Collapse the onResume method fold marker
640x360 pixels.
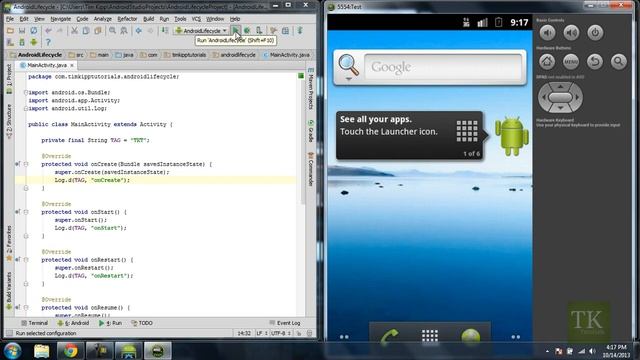point(26,308)
